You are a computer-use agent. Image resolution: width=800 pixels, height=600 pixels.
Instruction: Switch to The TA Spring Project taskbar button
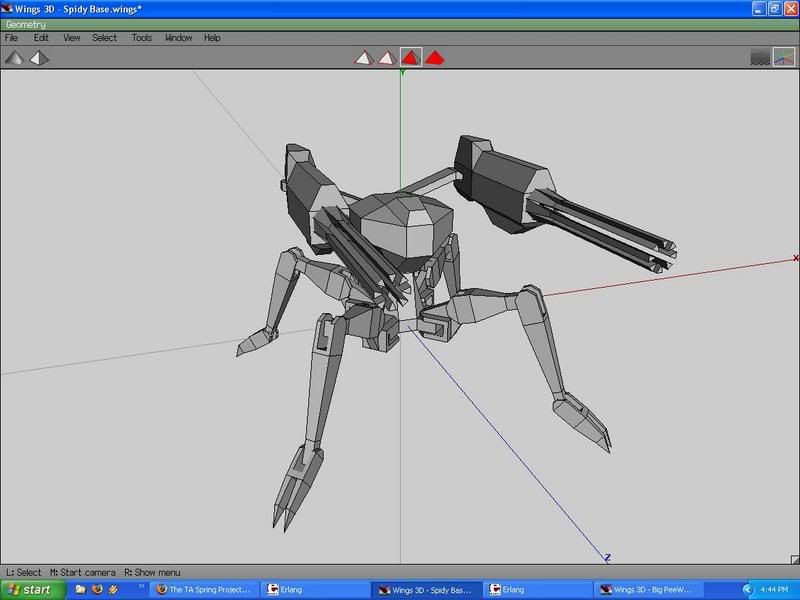tap(205, 590)
